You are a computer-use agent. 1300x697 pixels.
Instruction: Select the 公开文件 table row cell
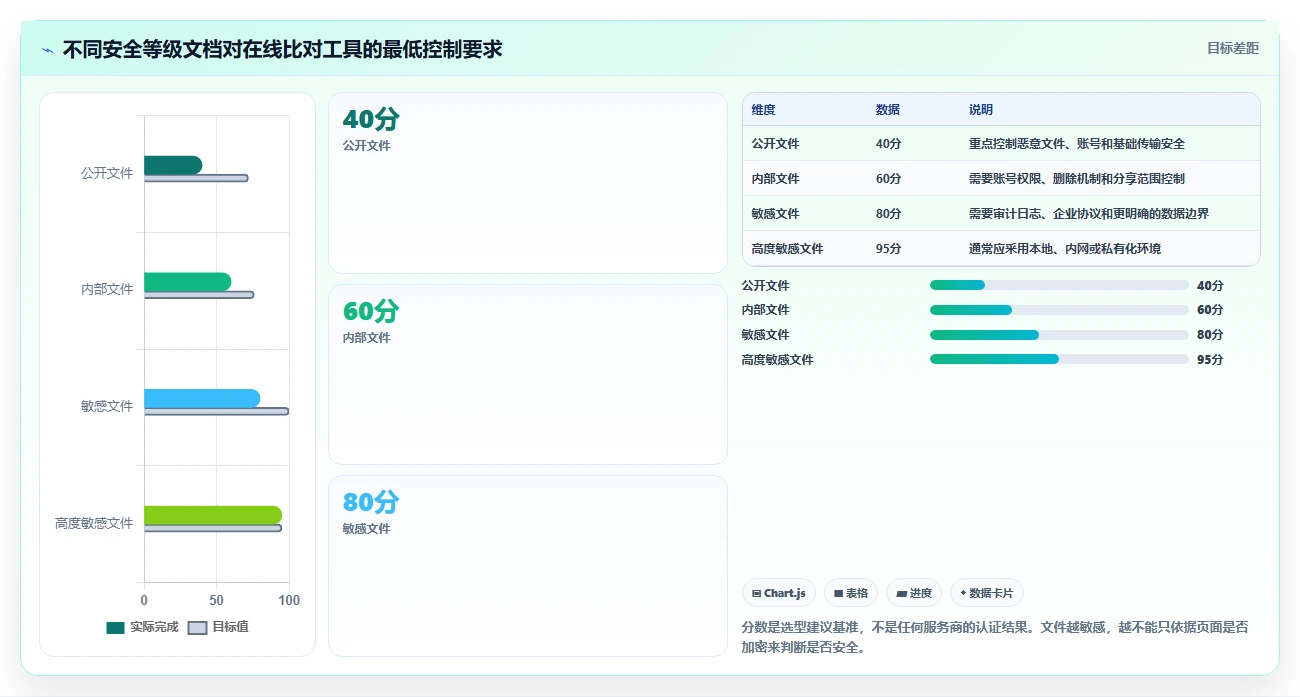point(775,144)
